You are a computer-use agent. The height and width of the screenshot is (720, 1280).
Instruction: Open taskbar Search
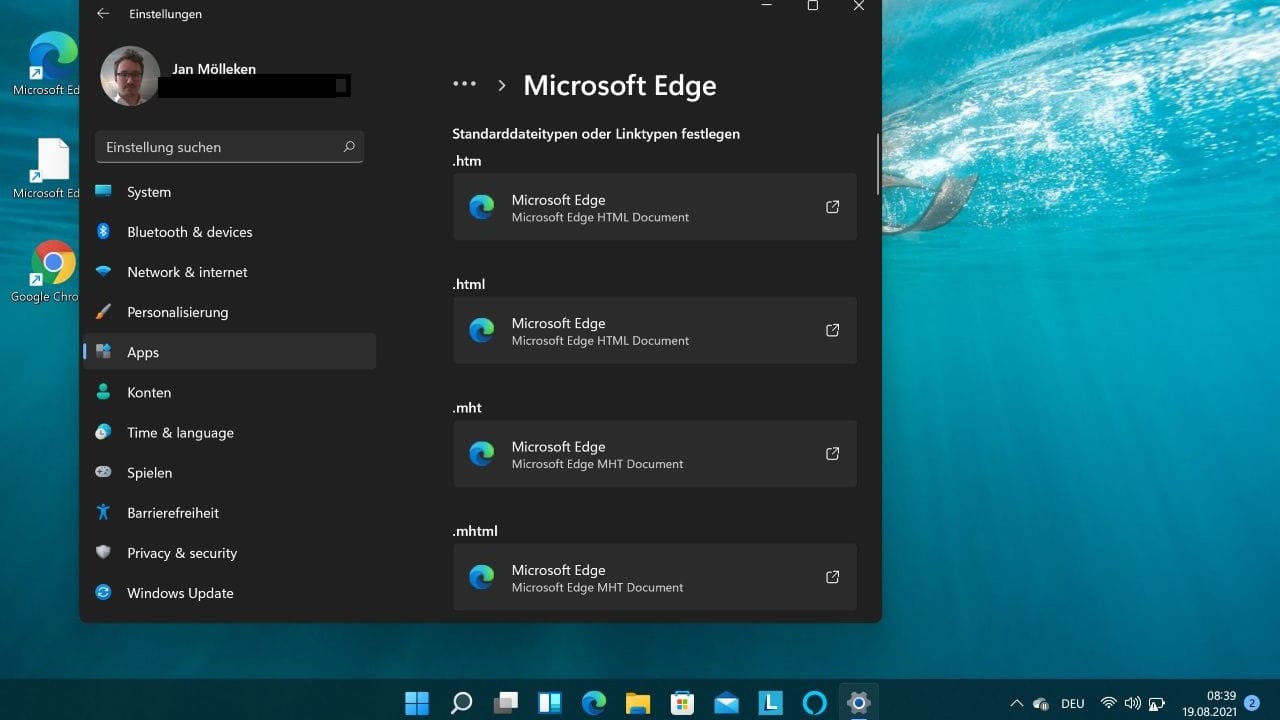tap(461, 703)
